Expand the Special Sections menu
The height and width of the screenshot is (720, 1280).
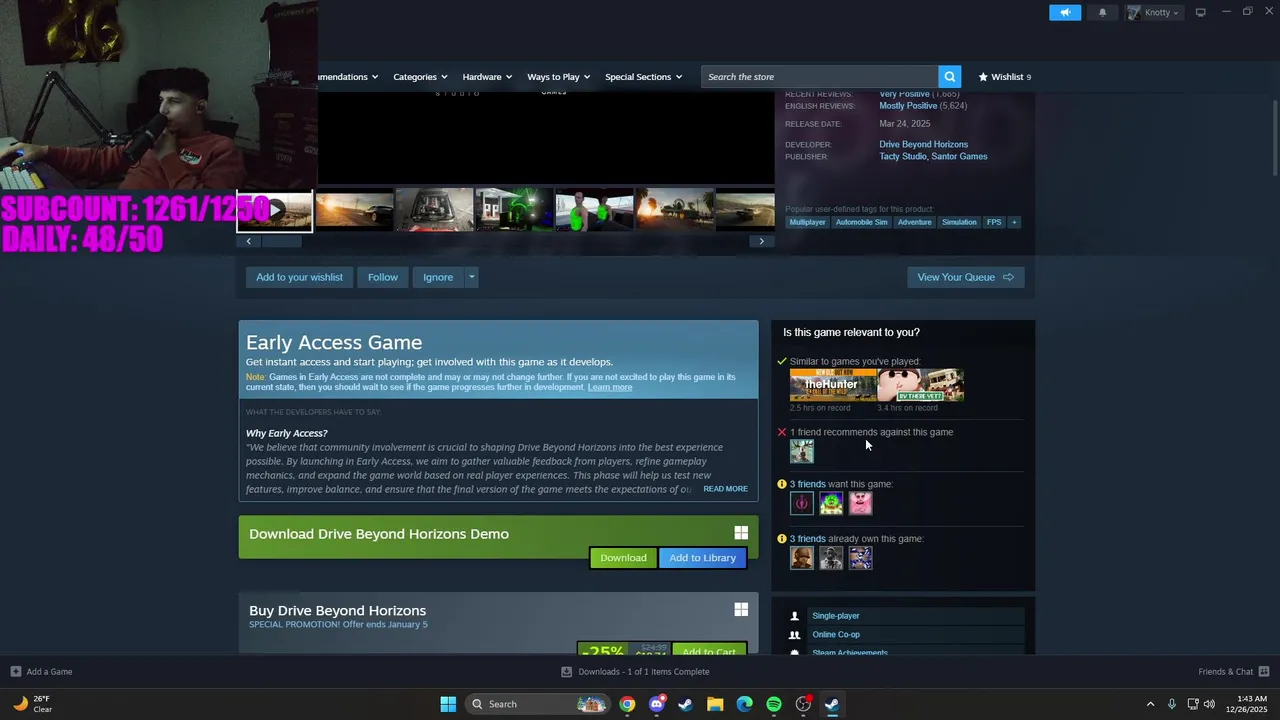643,76
